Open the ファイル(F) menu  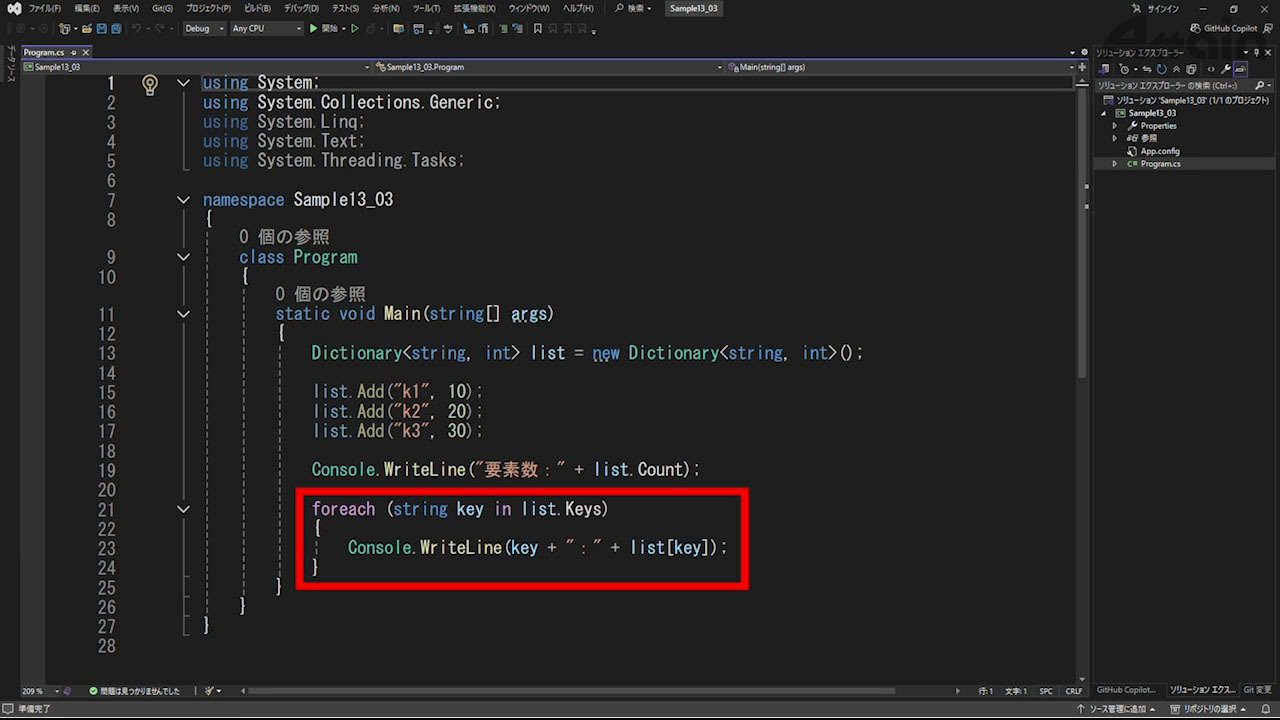point(44,8)
